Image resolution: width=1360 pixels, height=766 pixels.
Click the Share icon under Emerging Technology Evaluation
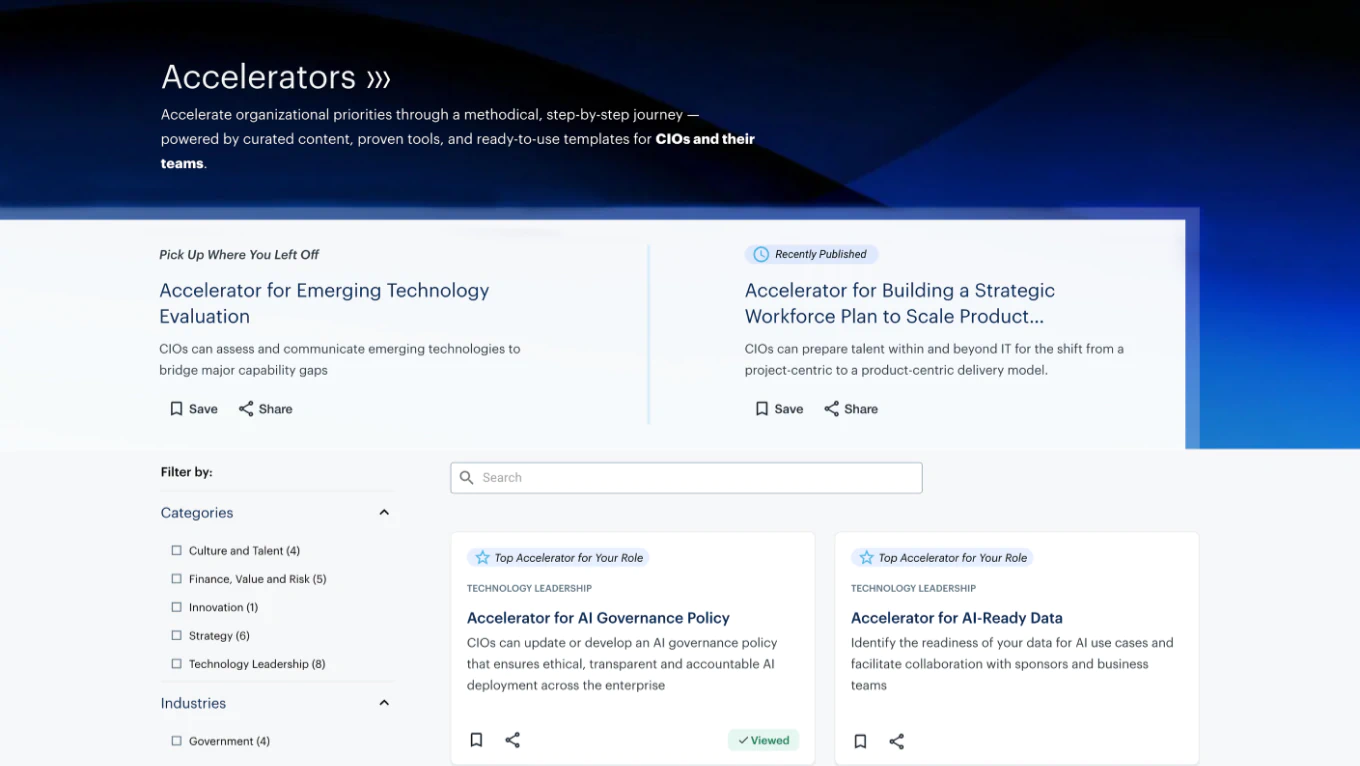click(247, 408)
